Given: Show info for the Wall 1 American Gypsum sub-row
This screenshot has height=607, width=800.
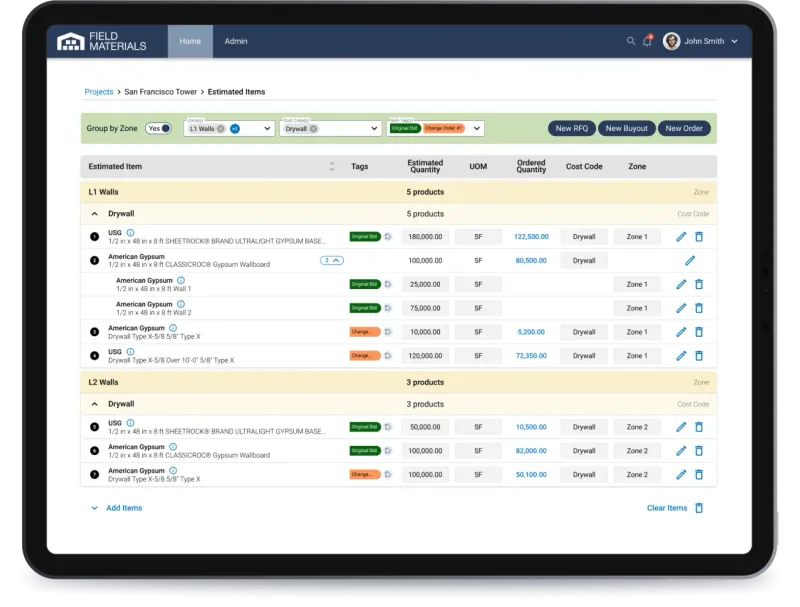Looking at the screenshot, I should click(x=181, y=281).
